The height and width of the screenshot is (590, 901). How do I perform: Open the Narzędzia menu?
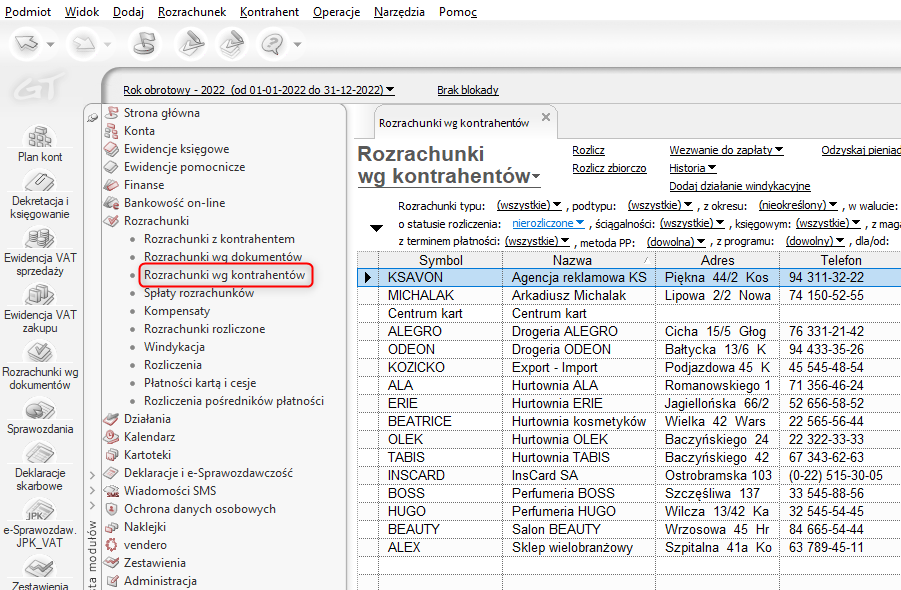click(x=399, y=12)
